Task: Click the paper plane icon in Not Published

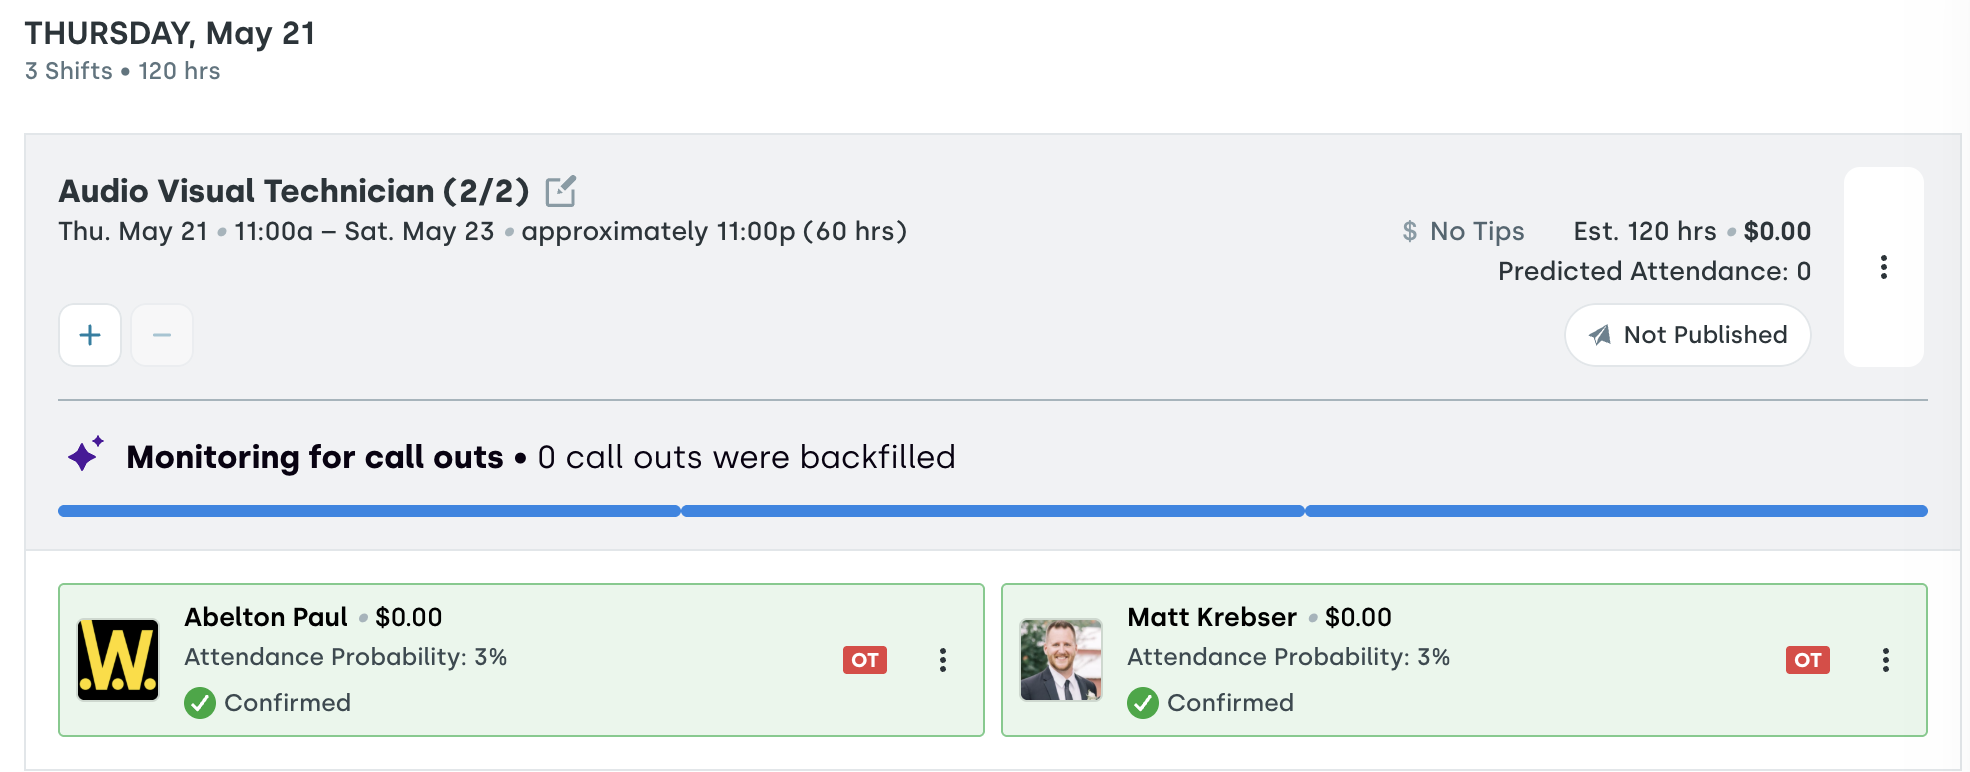Action: point(1600,335)
